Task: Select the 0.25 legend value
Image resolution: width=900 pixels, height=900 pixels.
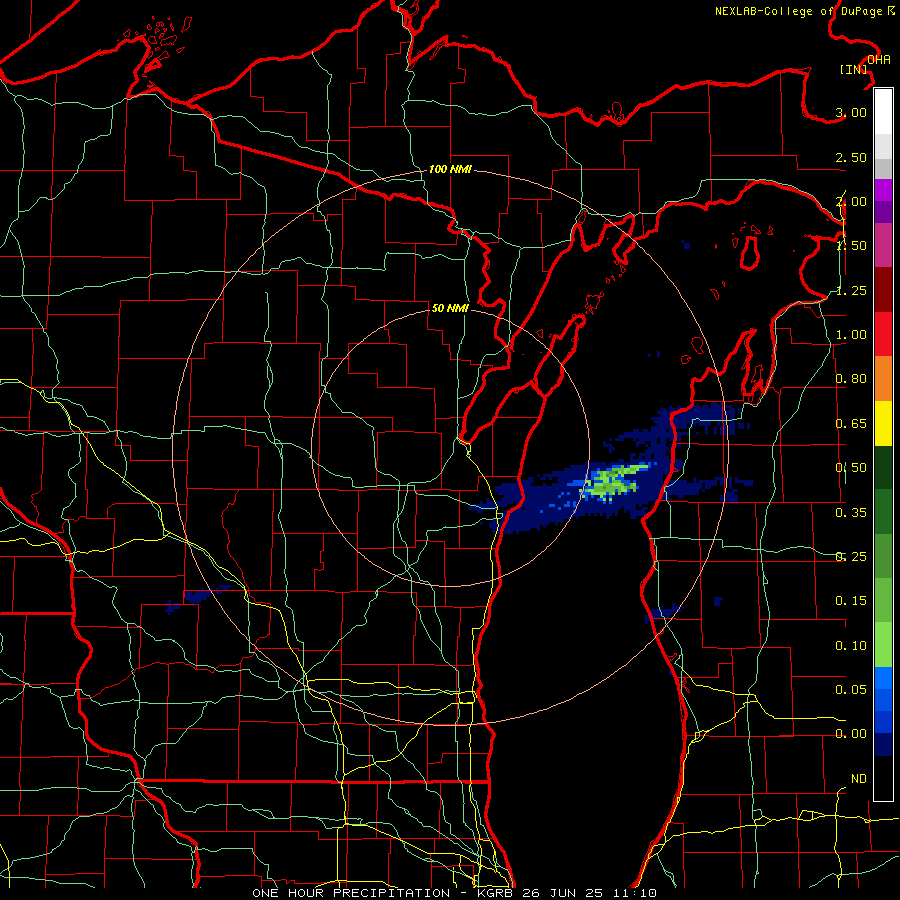Action: (851, 557)
